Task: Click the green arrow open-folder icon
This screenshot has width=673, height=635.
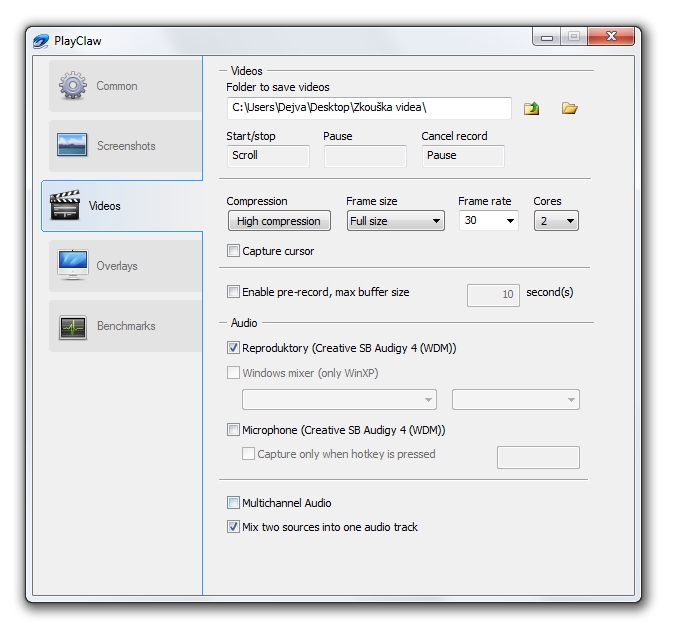Action: [531, 108]
